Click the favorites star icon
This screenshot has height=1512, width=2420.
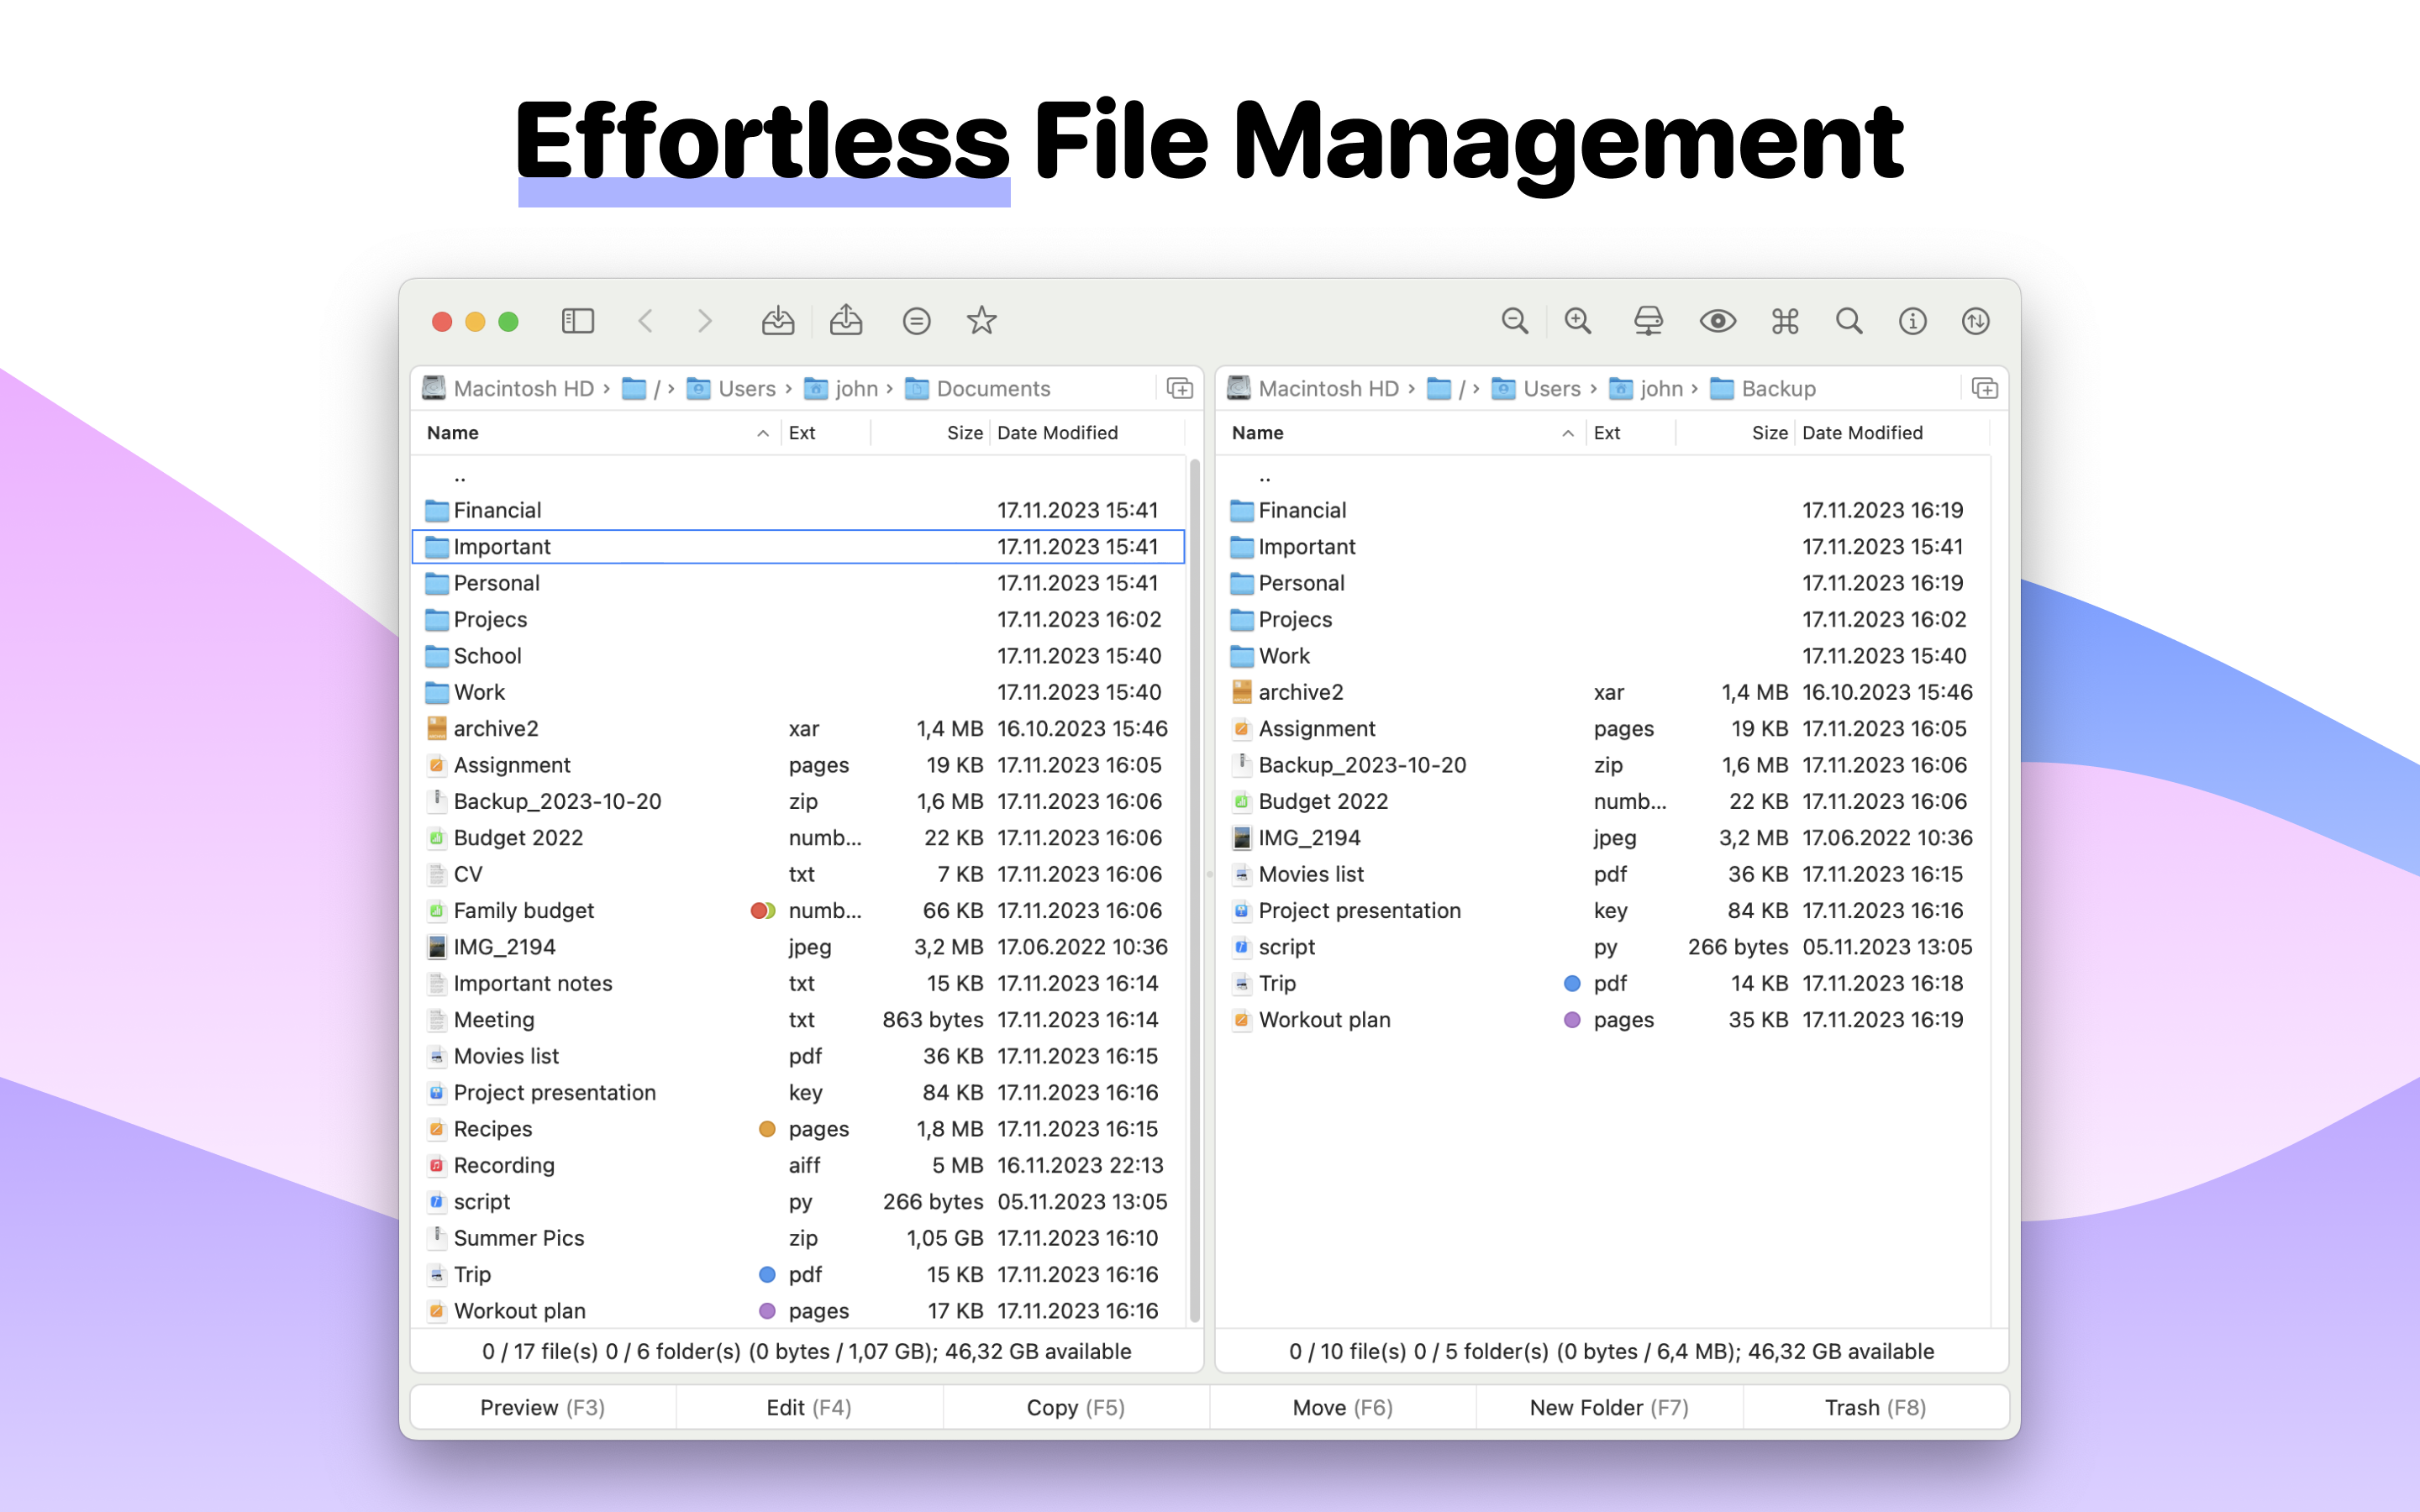(981, 321)
